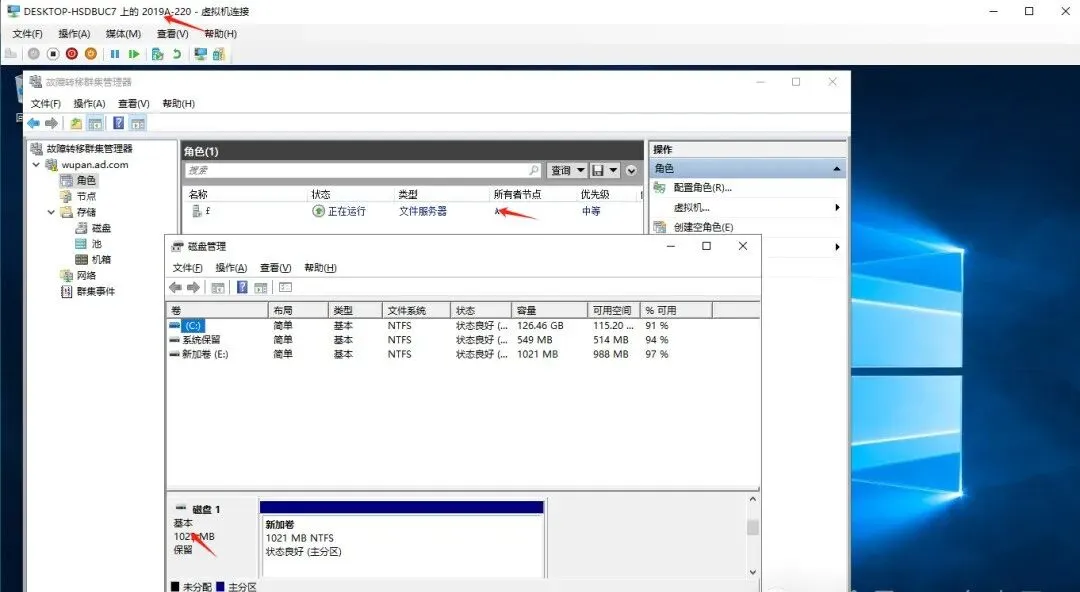This screenshot has width=1080, height=592.
Task: Resume the VM via green start icon
Action: (x=135, y=54)
